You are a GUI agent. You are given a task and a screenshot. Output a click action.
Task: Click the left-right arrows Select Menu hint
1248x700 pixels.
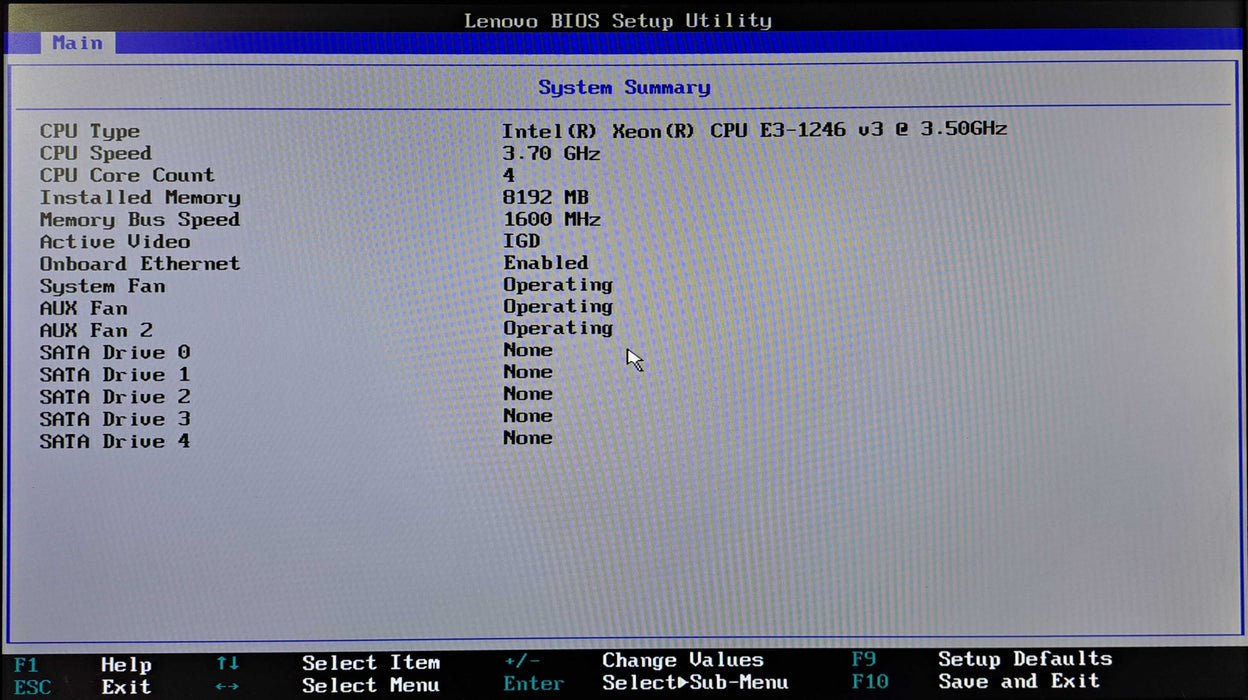click(328, 686)
